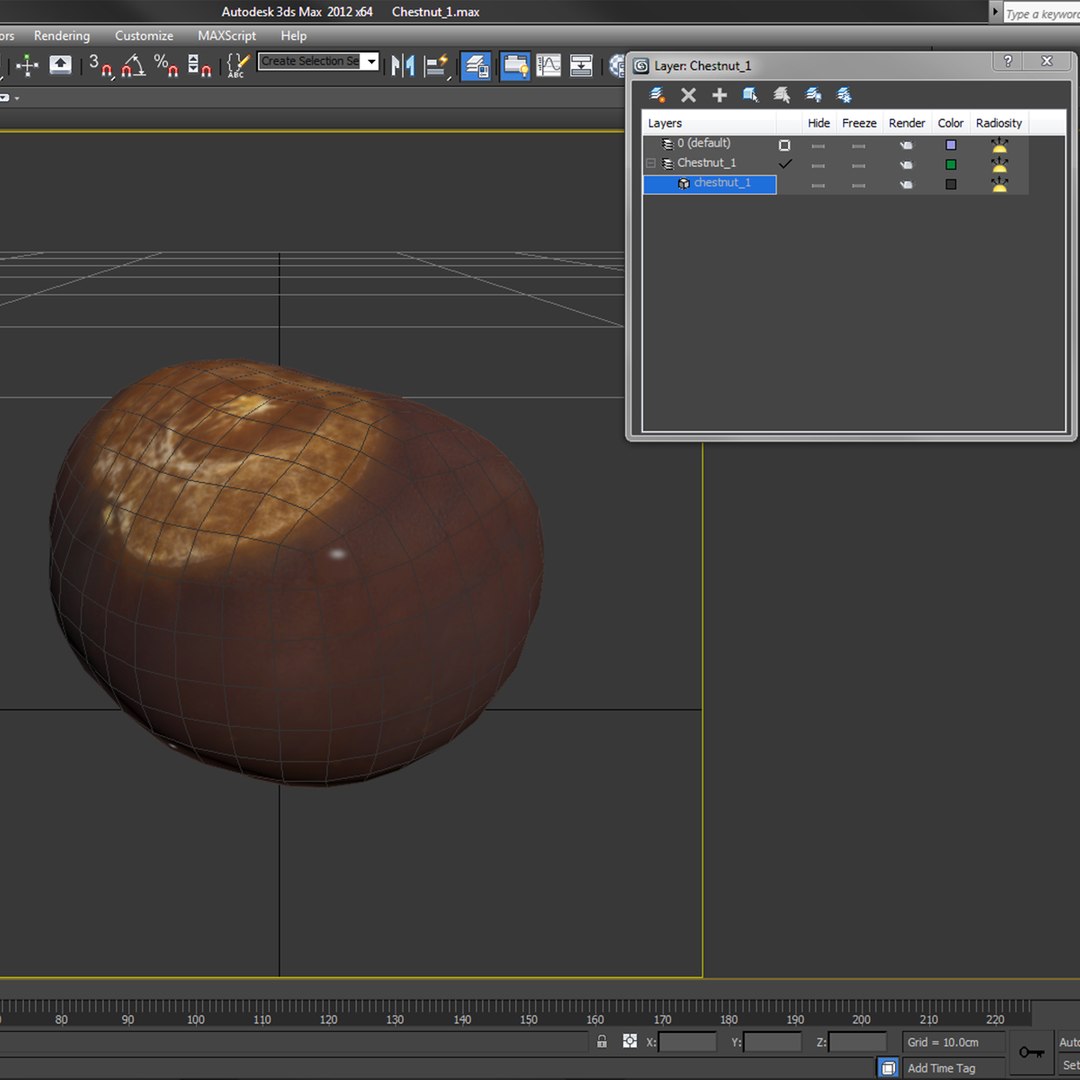
Task: Click the Delete layer X icon
Action: point(688,95)
